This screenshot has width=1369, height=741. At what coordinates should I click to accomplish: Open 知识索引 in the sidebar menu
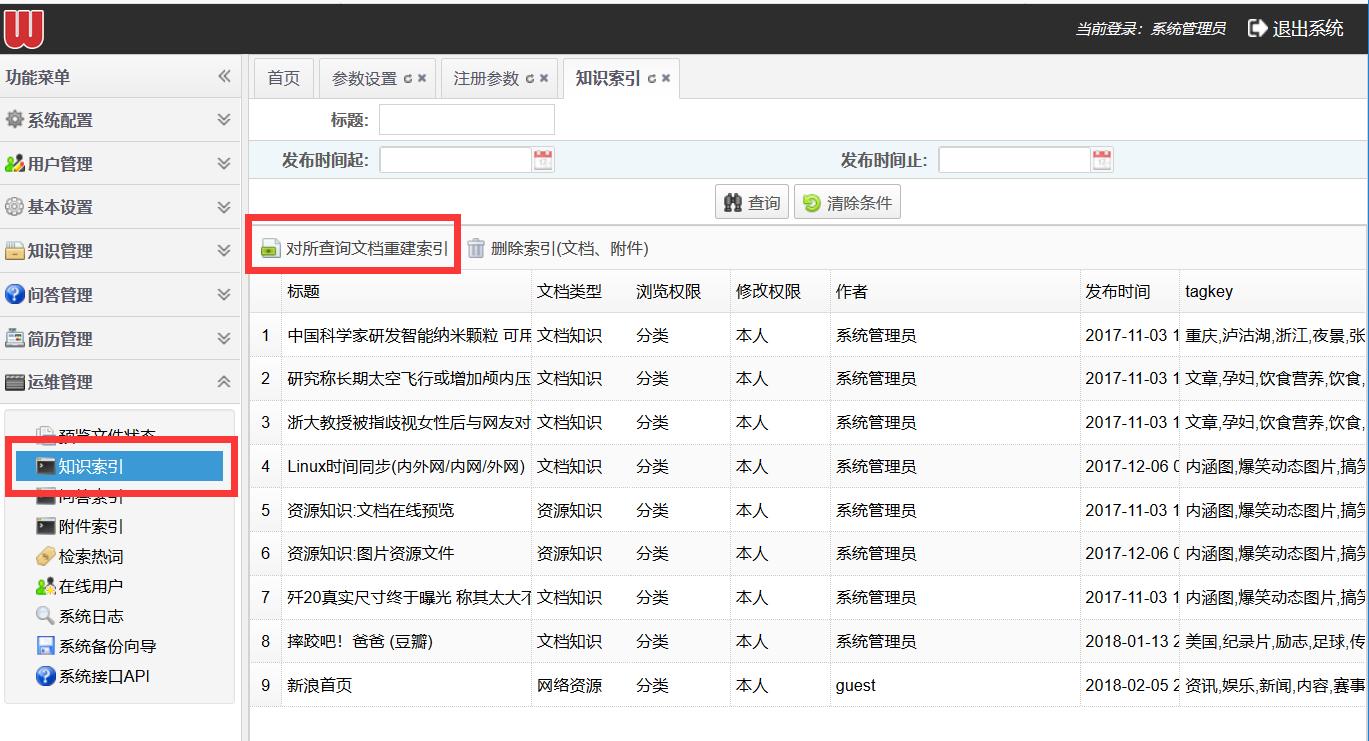pos(119,466)
